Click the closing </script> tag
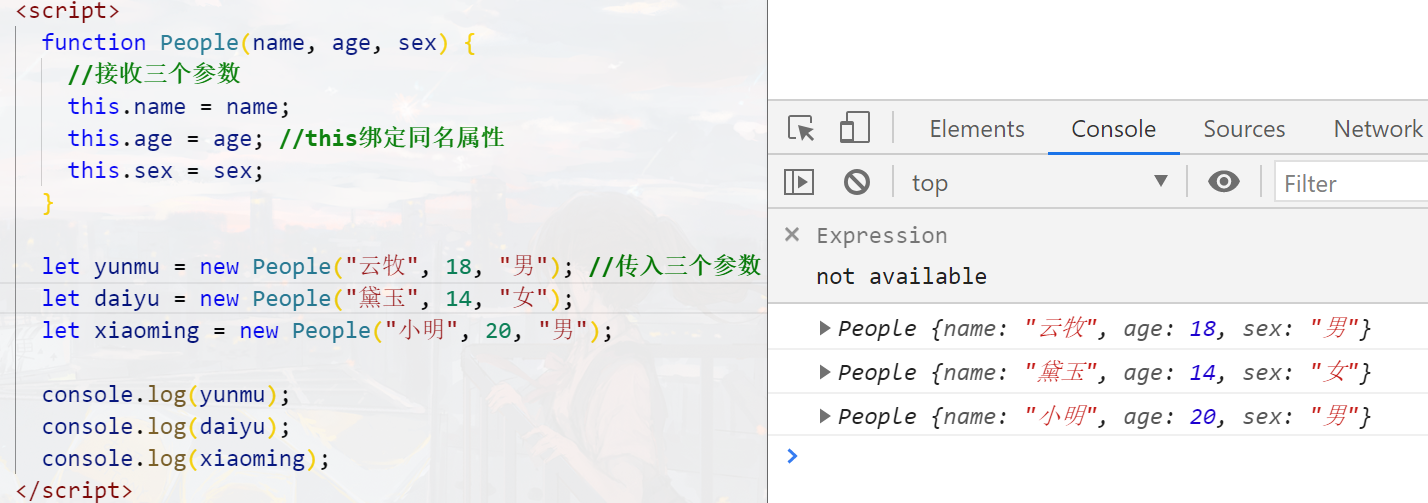1428x503 pixels. (x=75, y=491)
